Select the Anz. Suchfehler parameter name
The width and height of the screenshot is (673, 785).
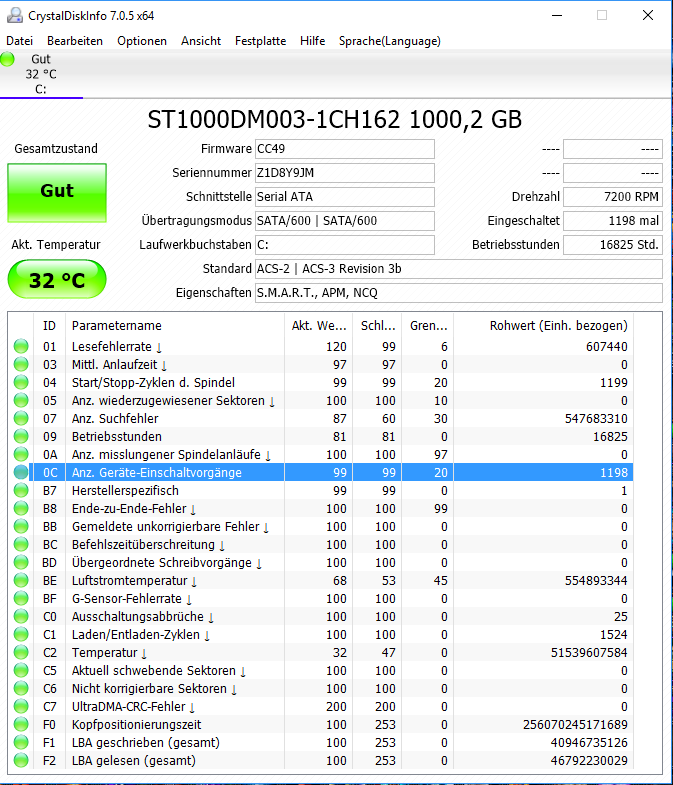coord(115,419)
